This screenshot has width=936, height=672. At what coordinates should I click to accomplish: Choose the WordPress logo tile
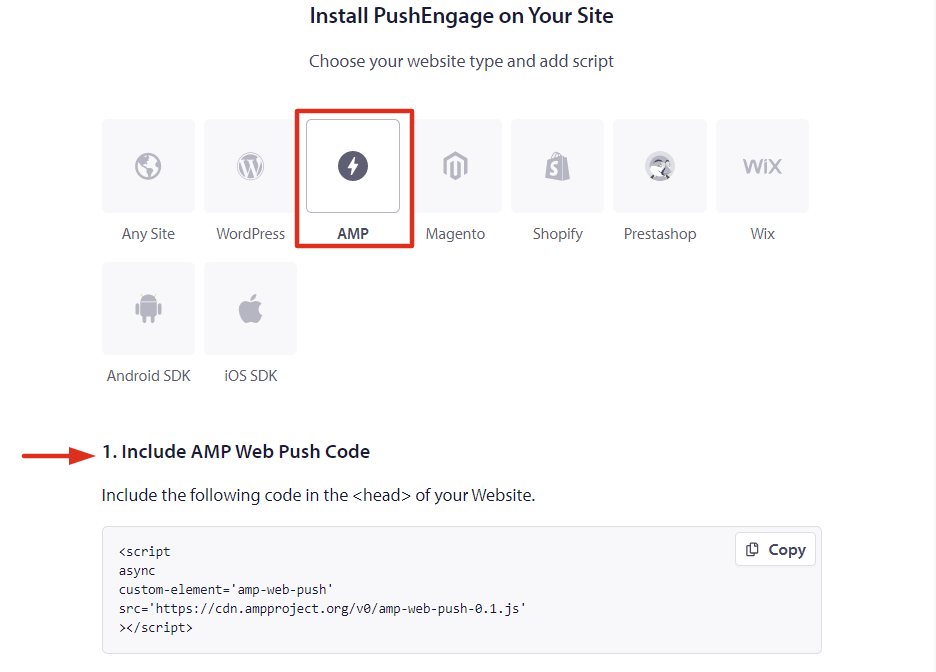pyautogui.click(x=250, y=166)
